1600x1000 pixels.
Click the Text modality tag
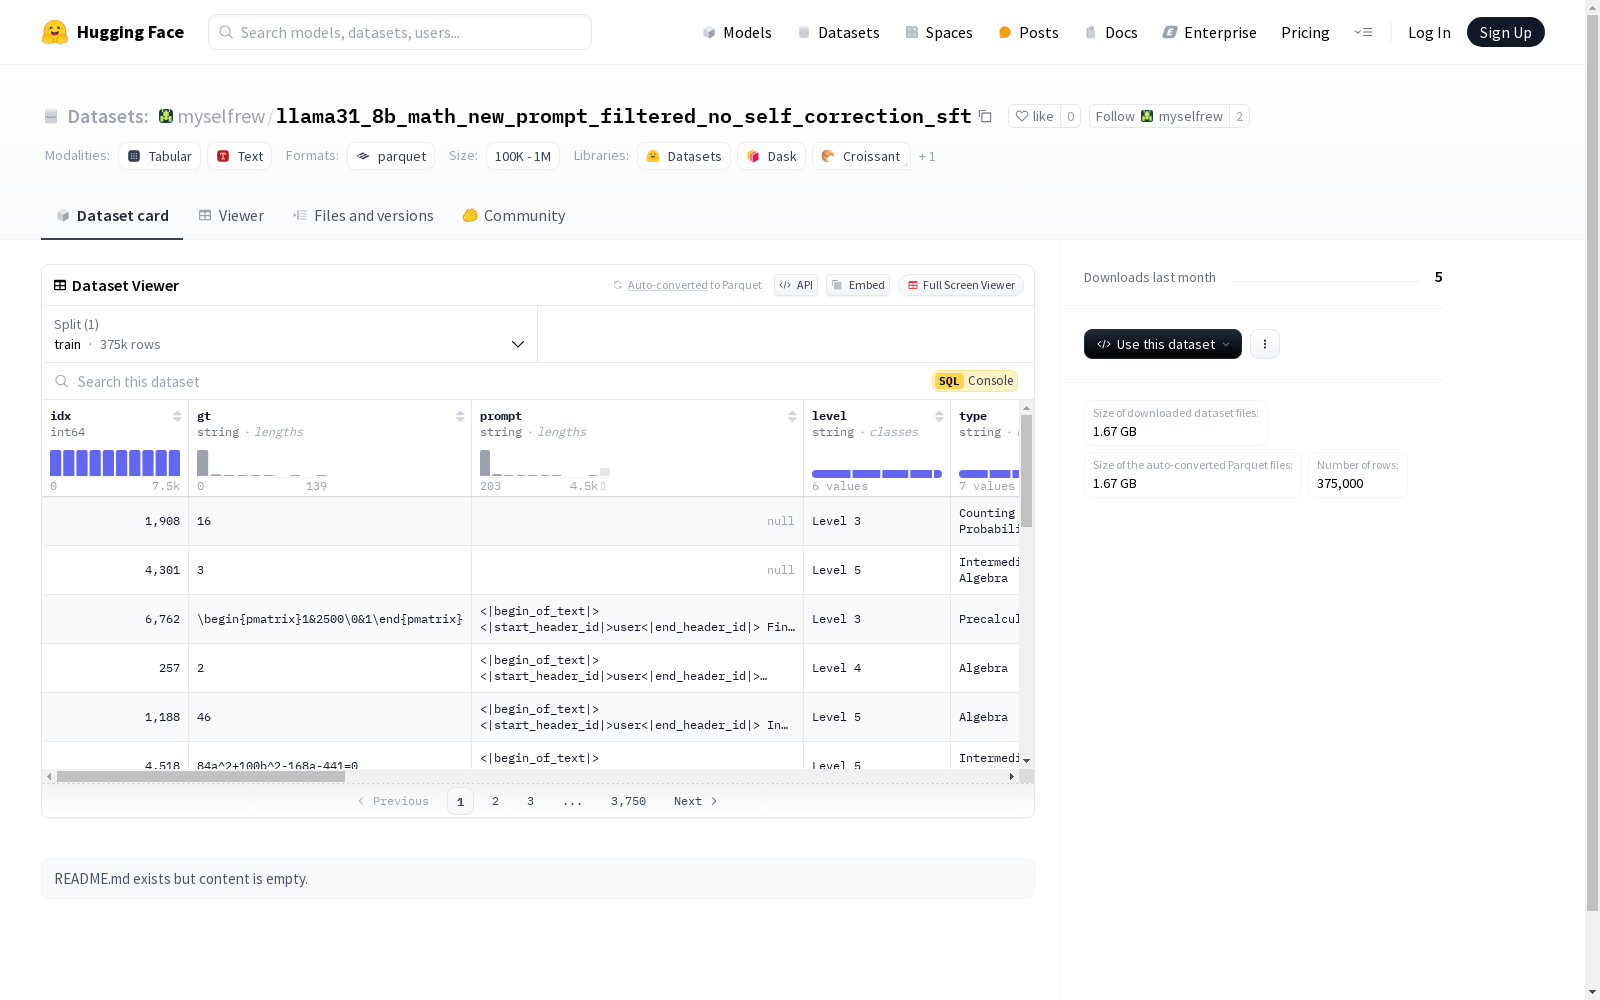coord(240,156)
